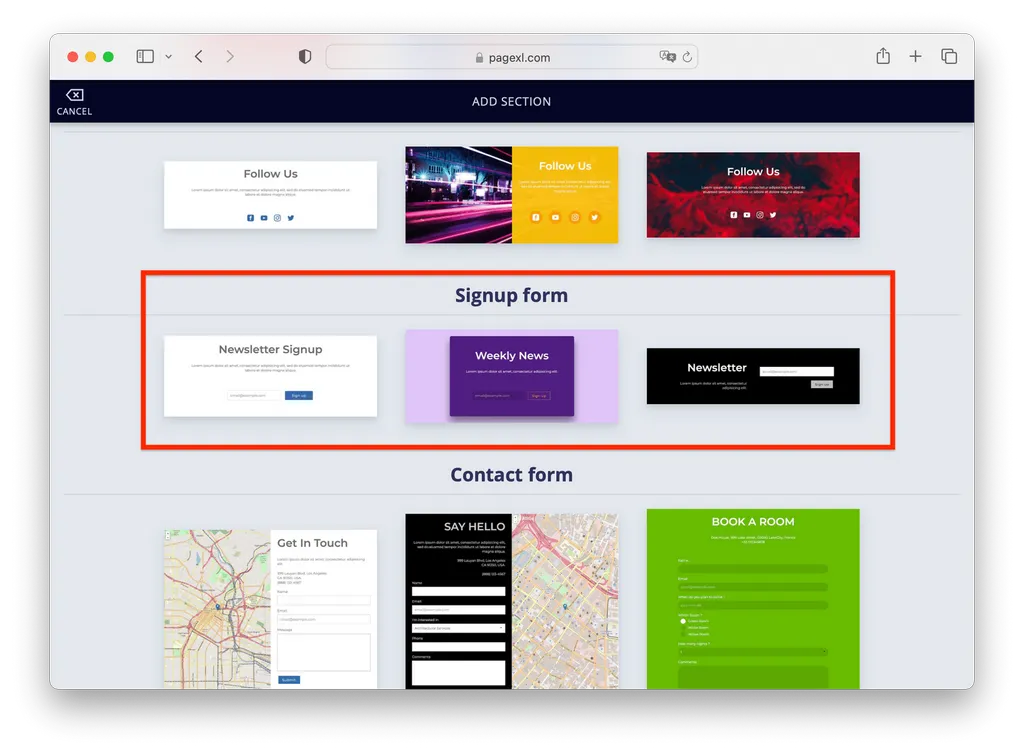Choose the purple Weekly News template
Viewport: 1024px width, 755px height.
(511, 376)
